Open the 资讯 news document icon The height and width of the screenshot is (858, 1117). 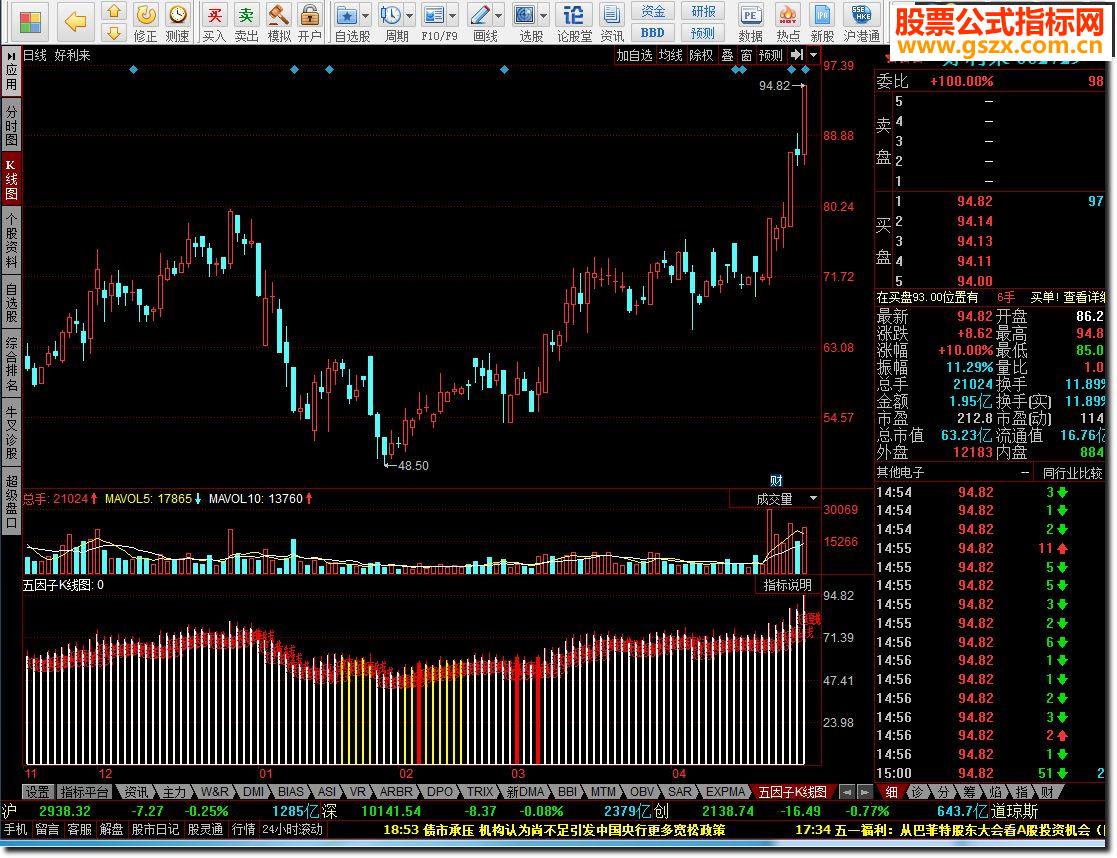click(x=611, y=14)
